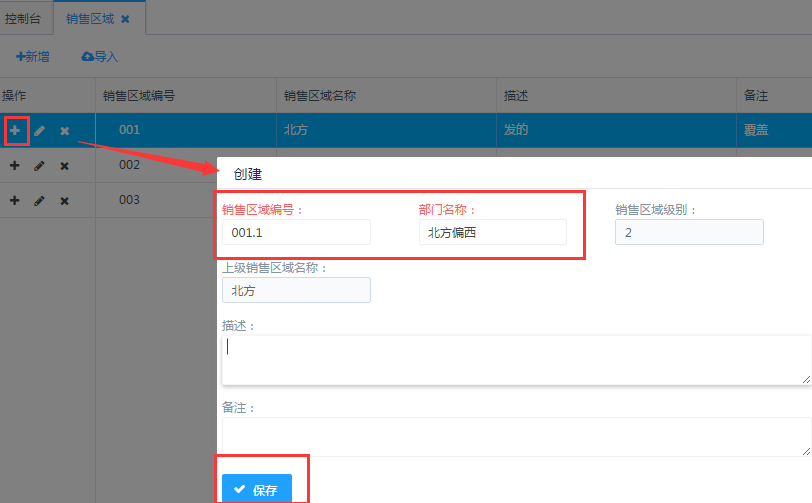Close the 销售区域 tab
Viewport: 812px width, 503px height.
[x=125, y=19]
